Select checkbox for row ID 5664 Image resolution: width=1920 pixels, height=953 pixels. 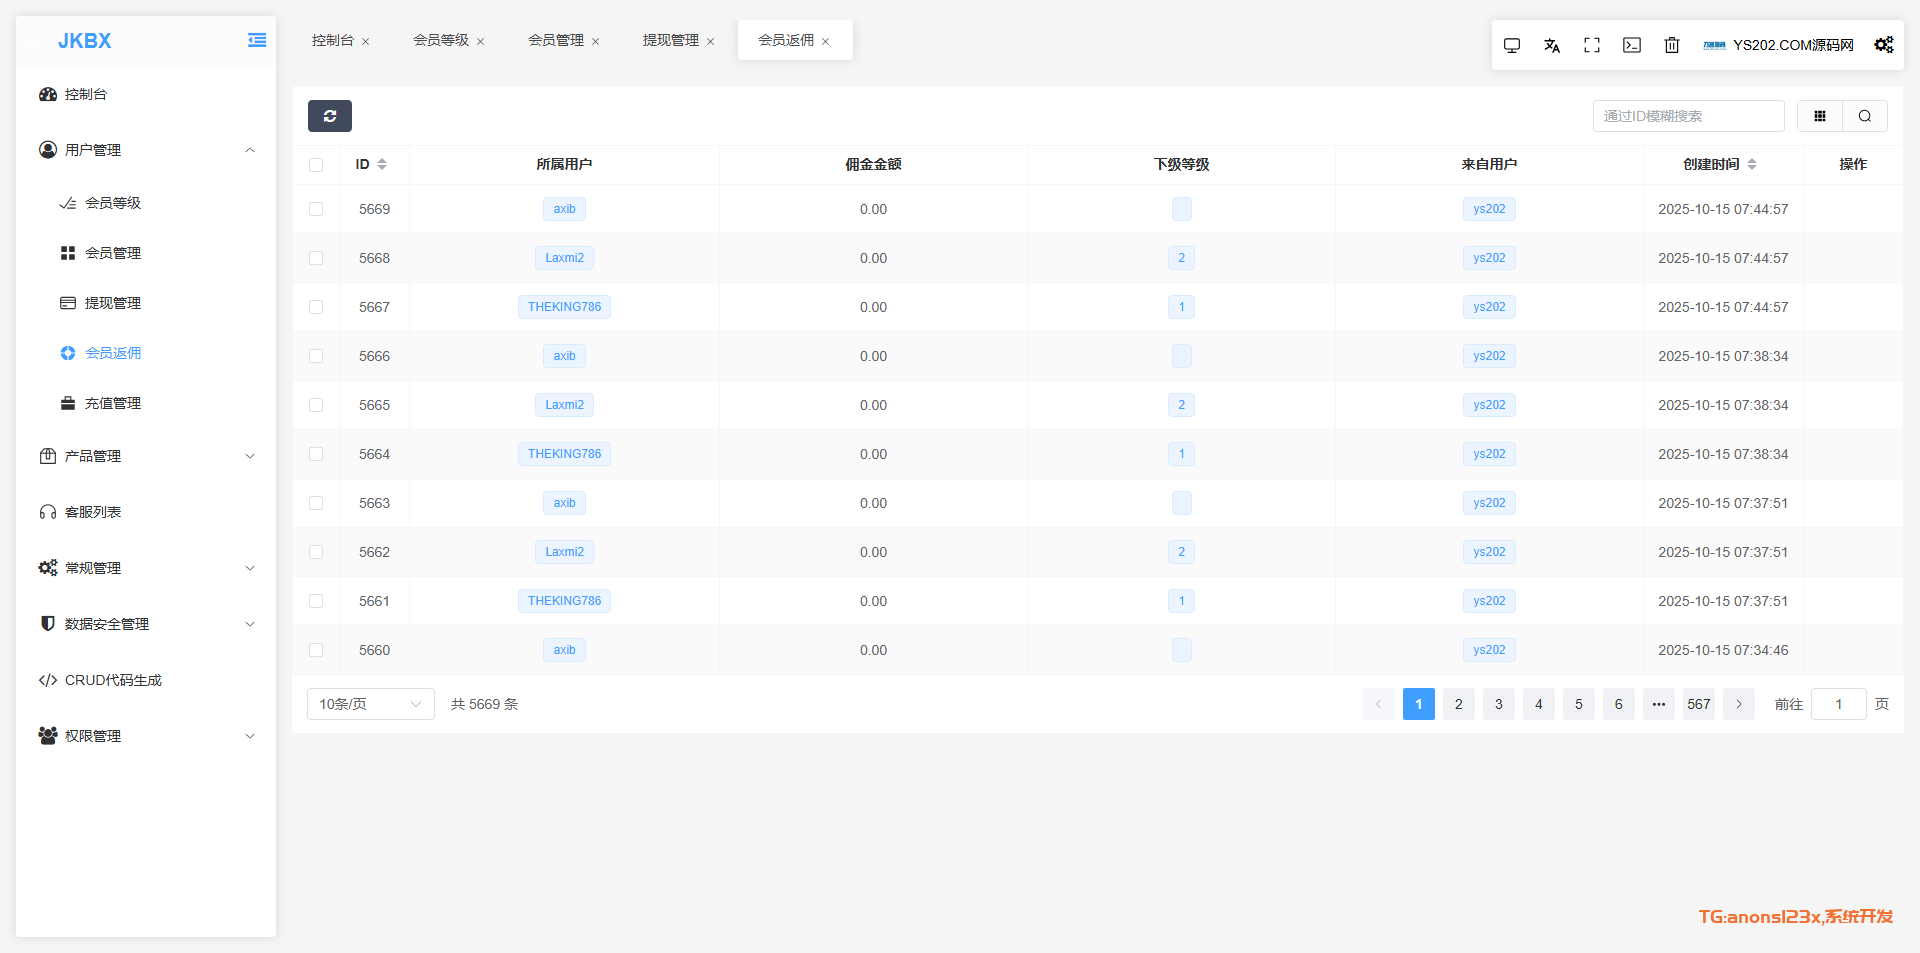click(x=316, y=454)
